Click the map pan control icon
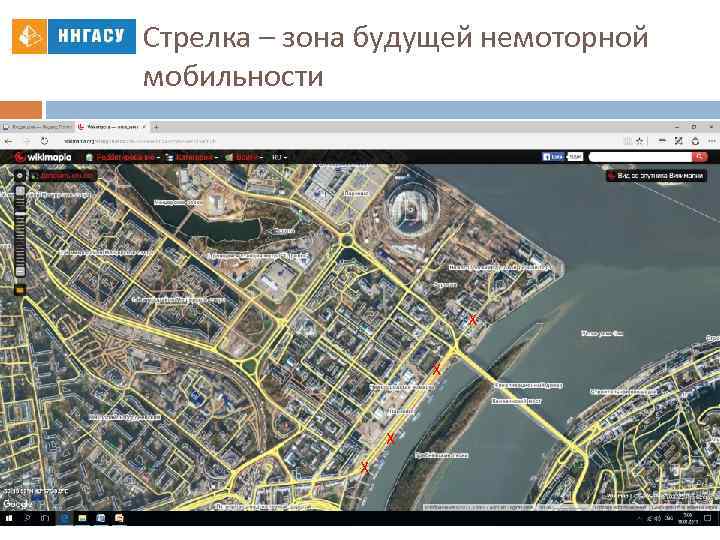The height and width of the screenshot is (540, 720). click(20, 175)
